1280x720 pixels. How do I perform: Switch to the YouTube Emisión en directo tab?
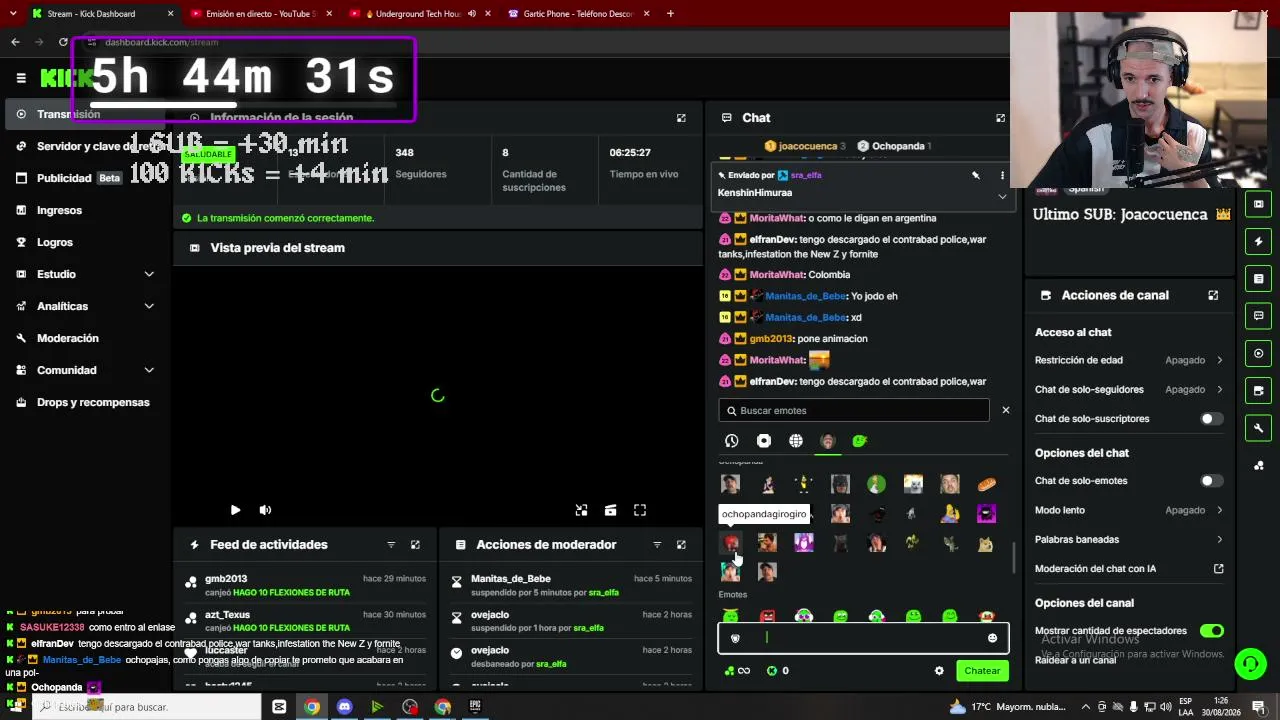click(260, 14)
